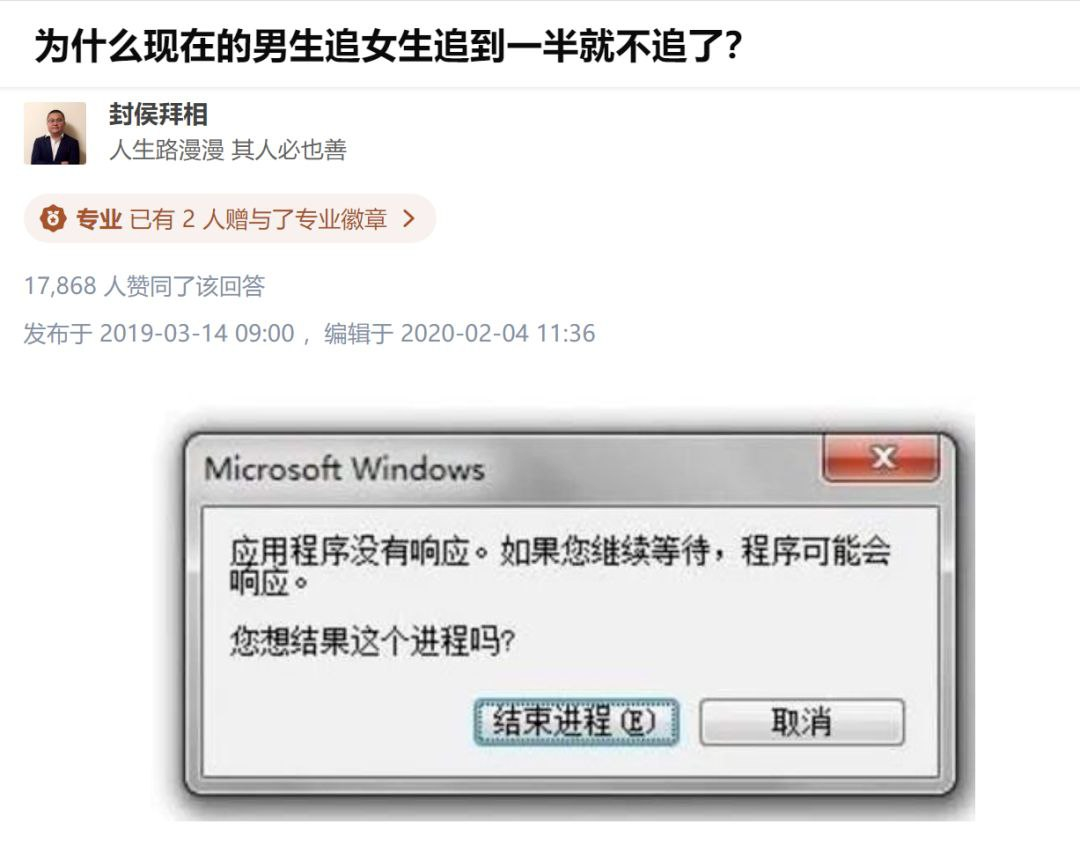1080x846 pixels.
Task: Click the 发布于 2019-03-14 09:00 timestamp
Action: click(159, 333)
